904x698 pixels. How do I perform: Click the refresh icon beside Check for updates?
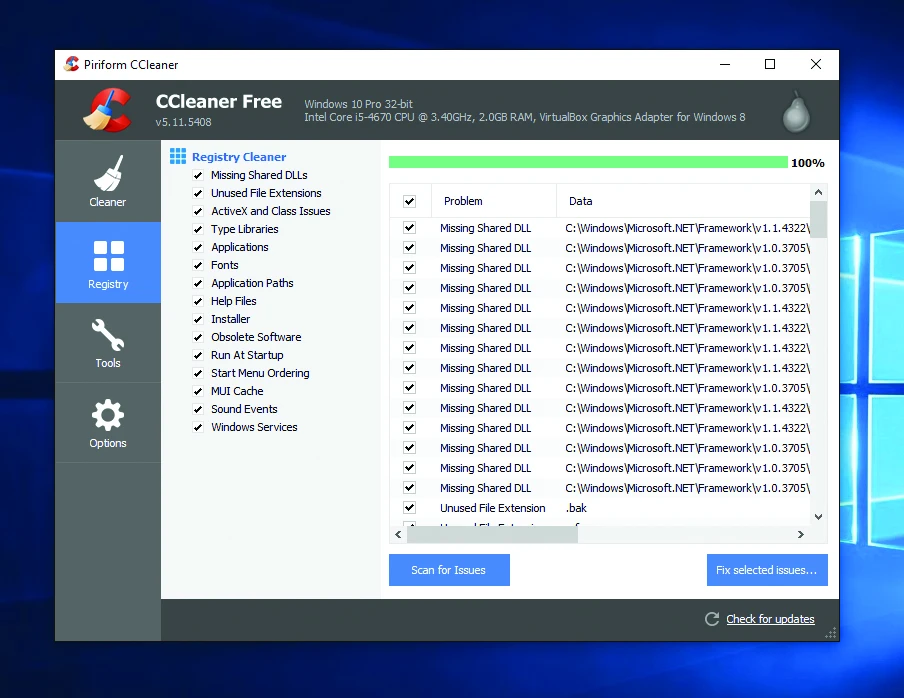pos(712,619)
